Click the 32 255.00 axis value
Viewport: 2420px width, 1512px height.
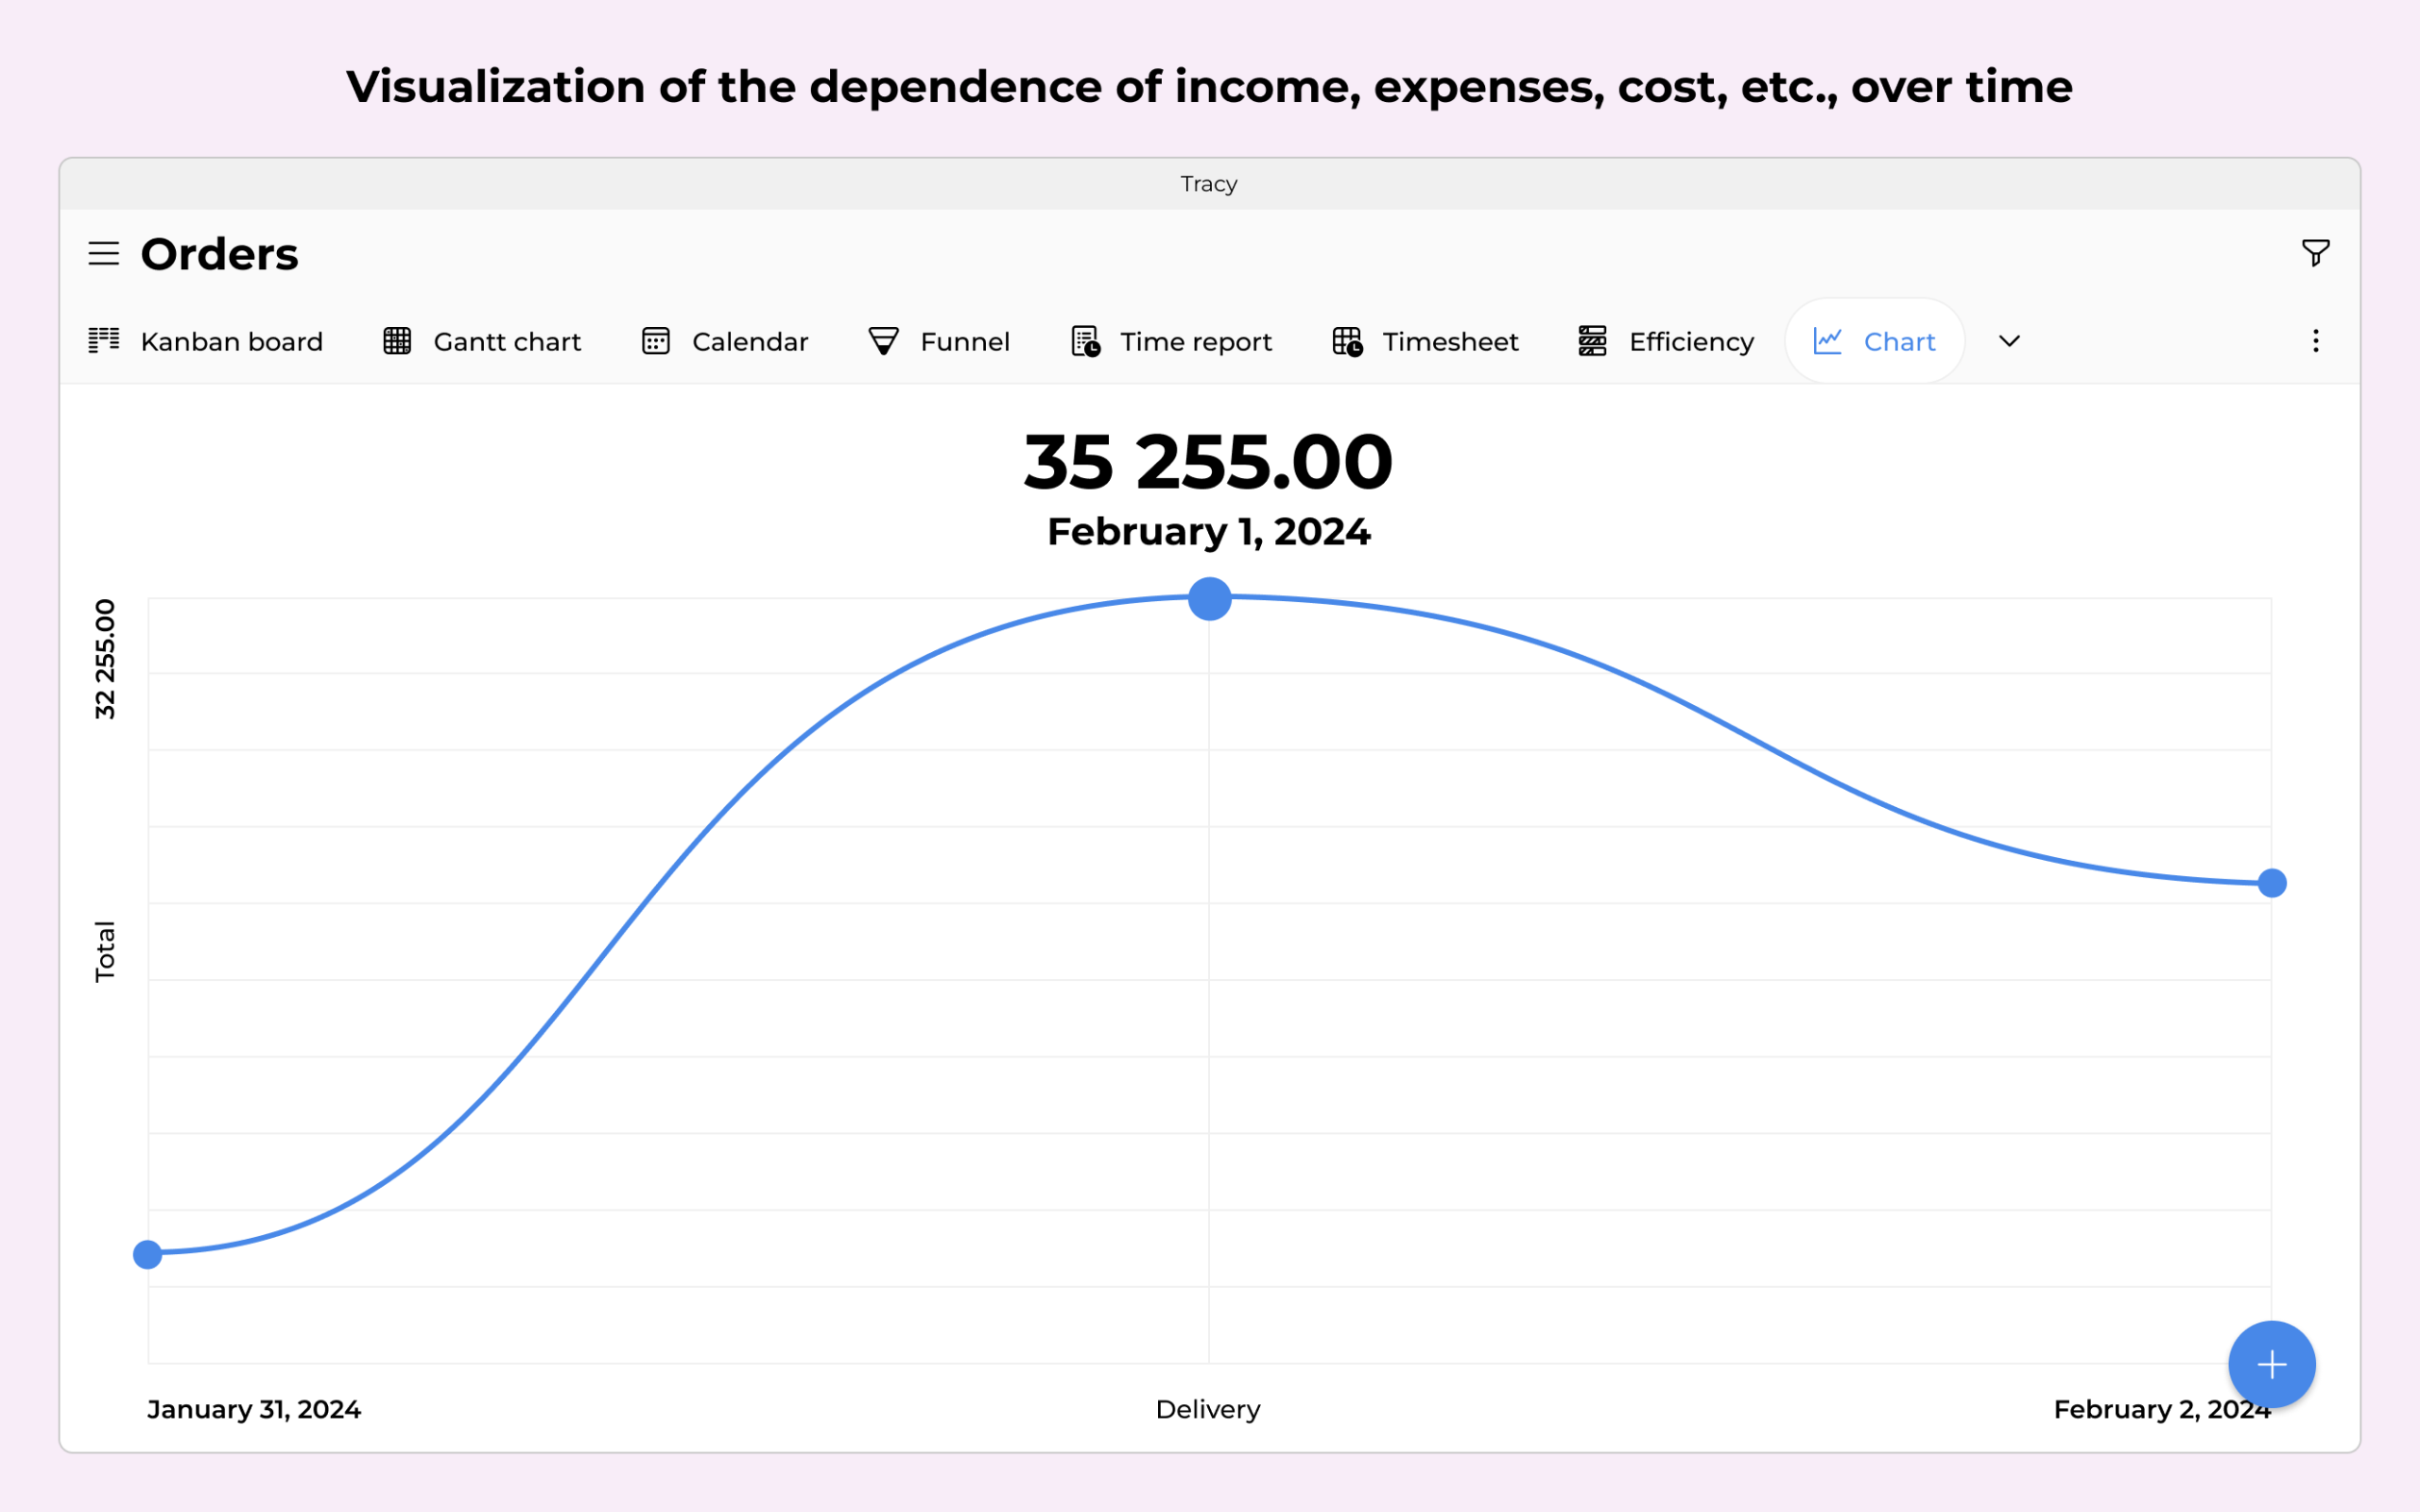click(x=105, y=659)
